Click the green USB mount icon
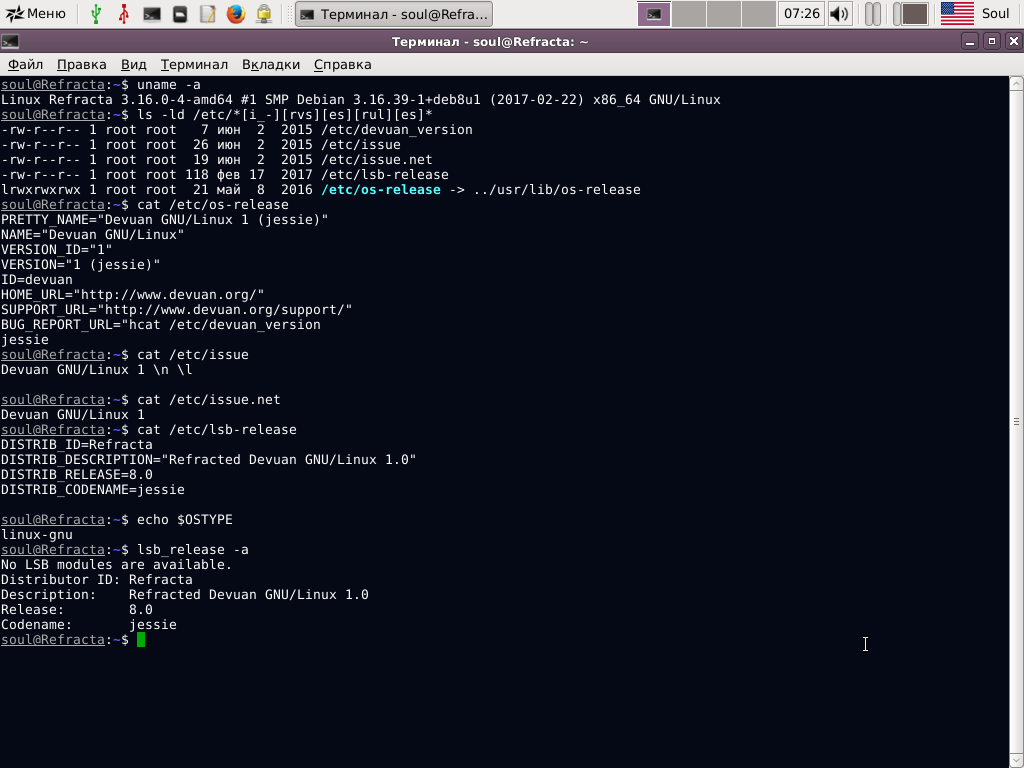The width and height of the screenshot is (1024, 768). click(96, 14)
